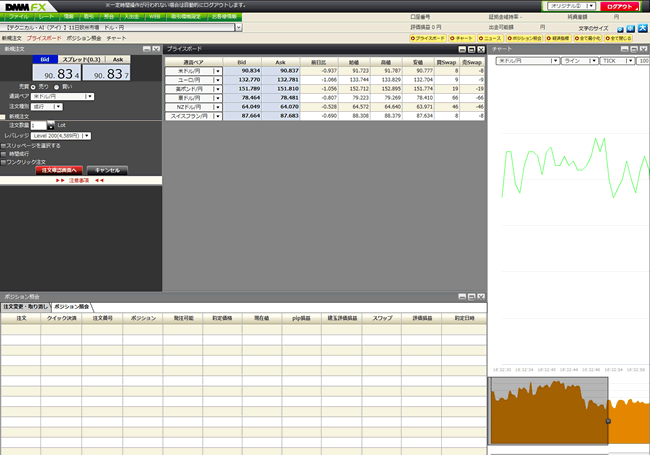This screenshot has height=455, width=650.
Task: Click the 全て閉じる button
Action: click(618, 38)
